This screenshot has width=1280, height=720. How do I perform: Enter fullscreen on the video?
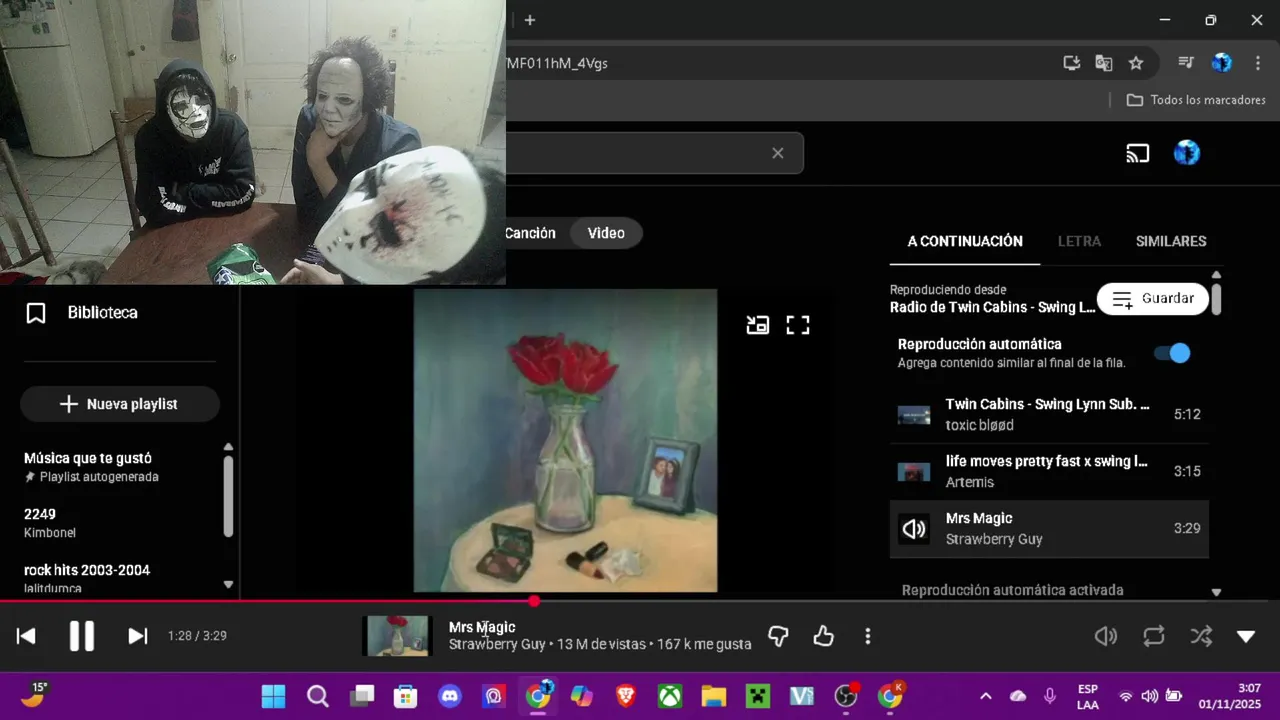point(798,325)
